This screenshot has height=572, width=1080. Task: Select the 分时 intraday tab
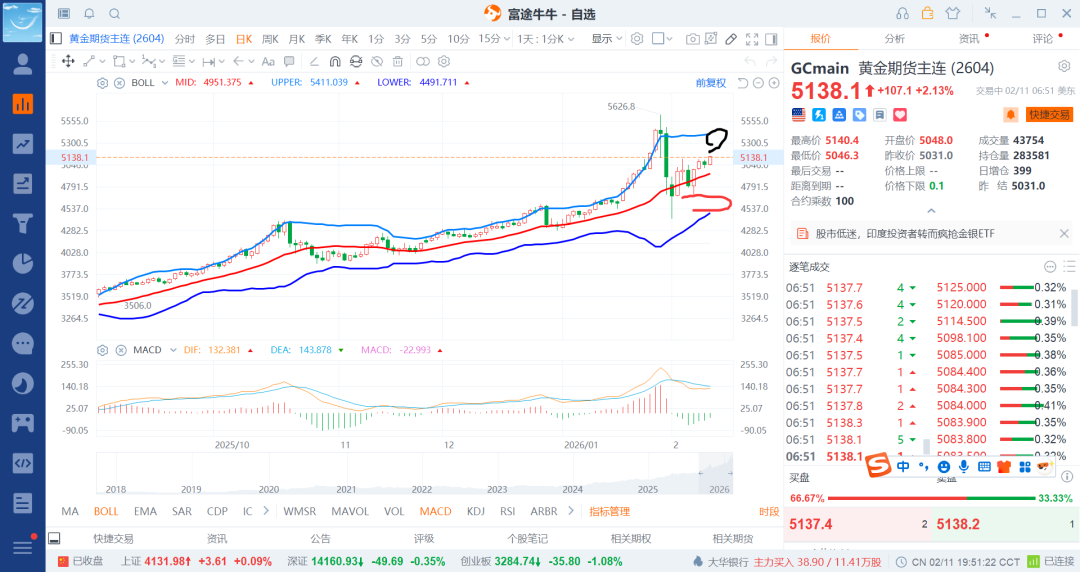point(185,39)
